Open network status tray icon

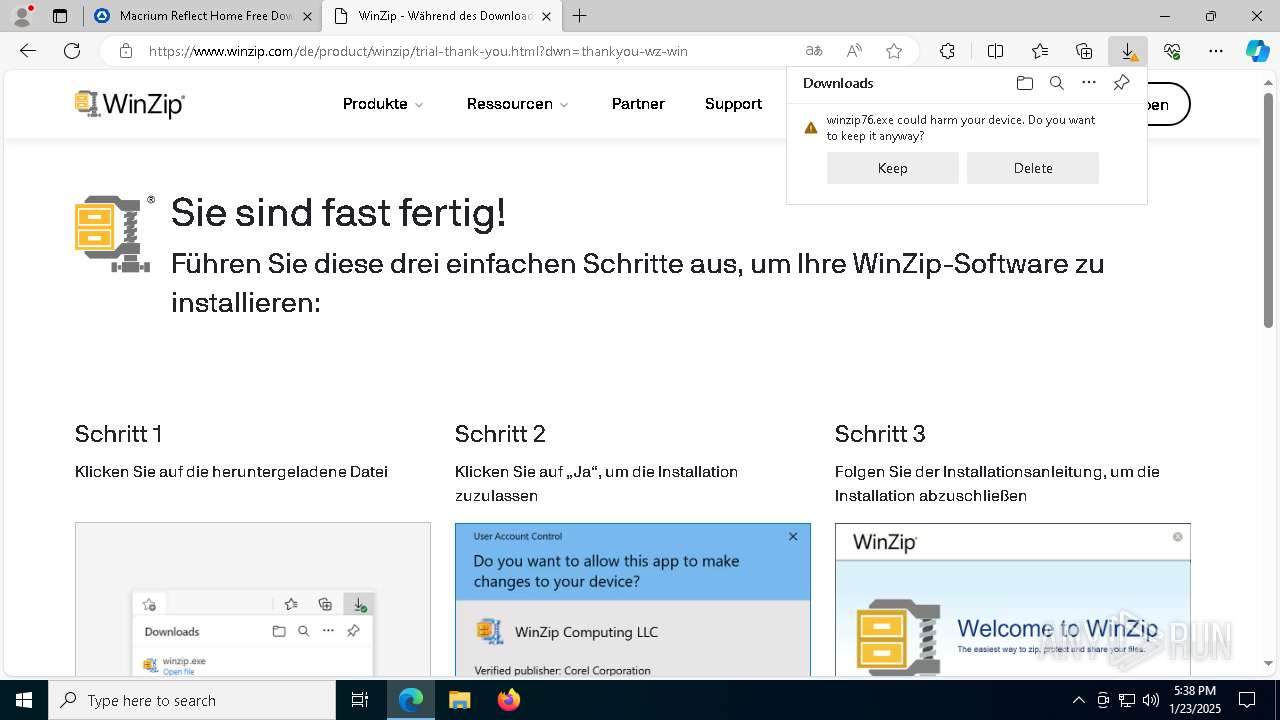[x=1127, y=700]
